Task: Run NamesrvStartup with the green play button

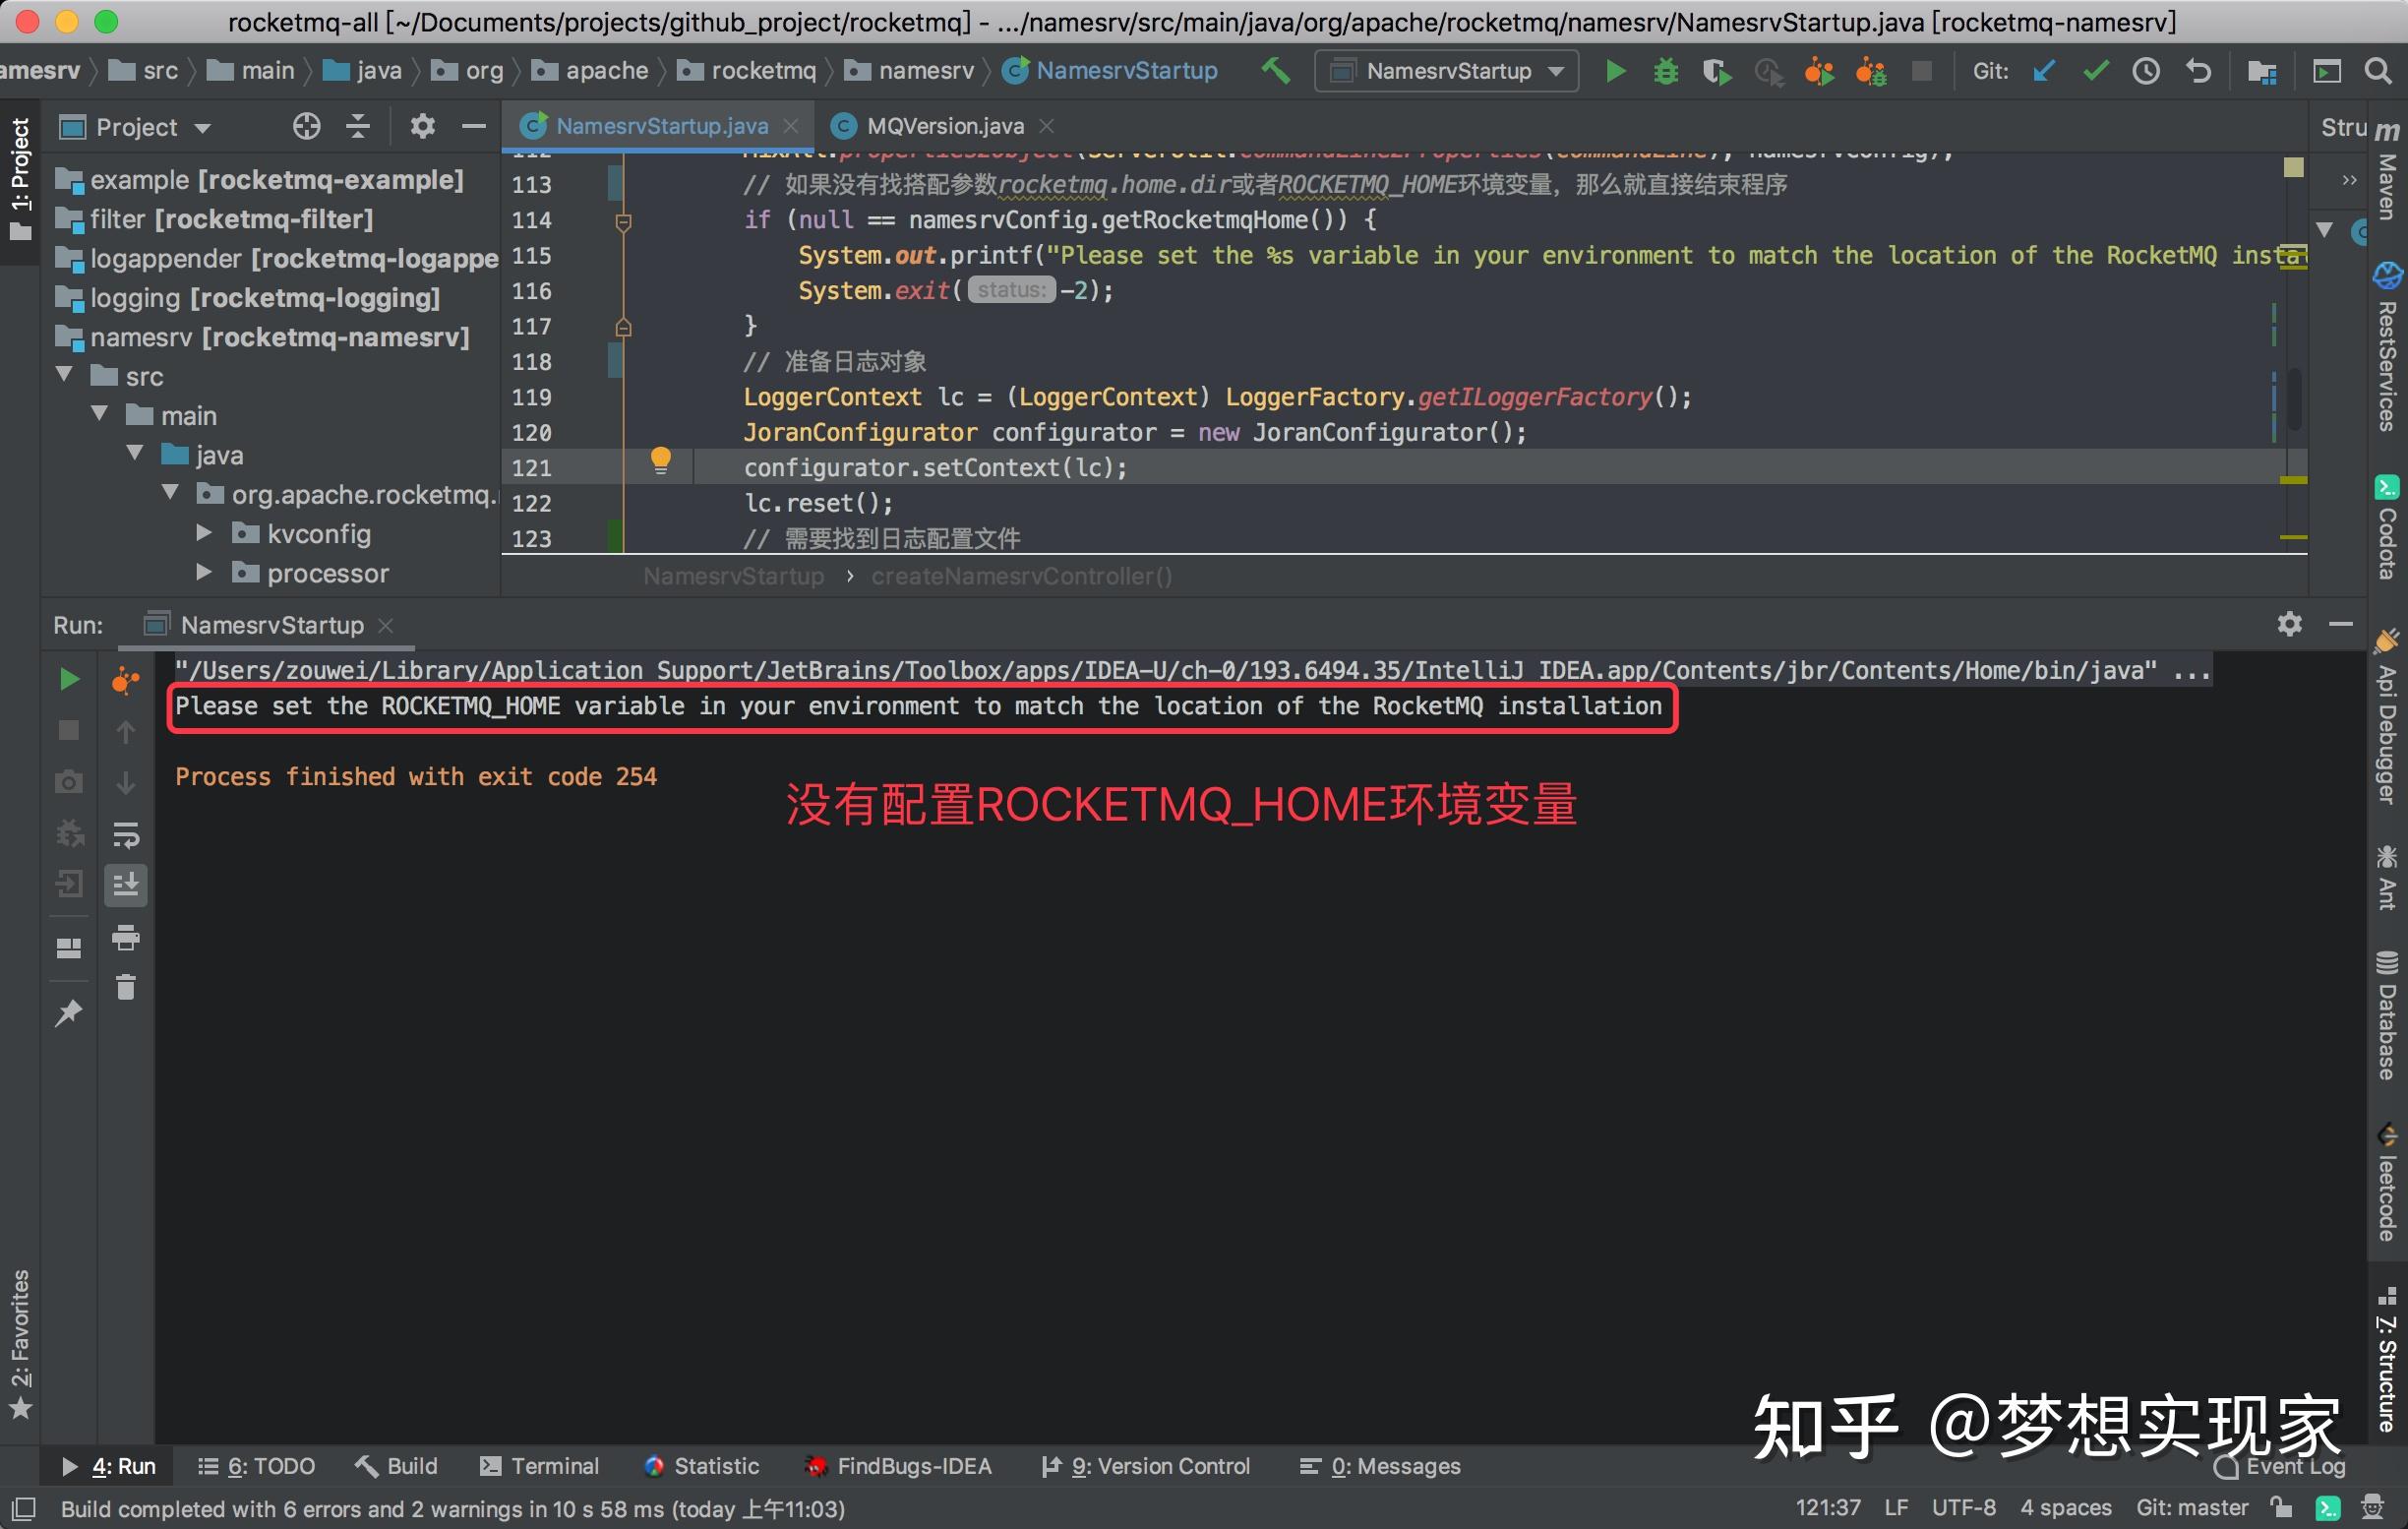Action: pos(1615,71)
